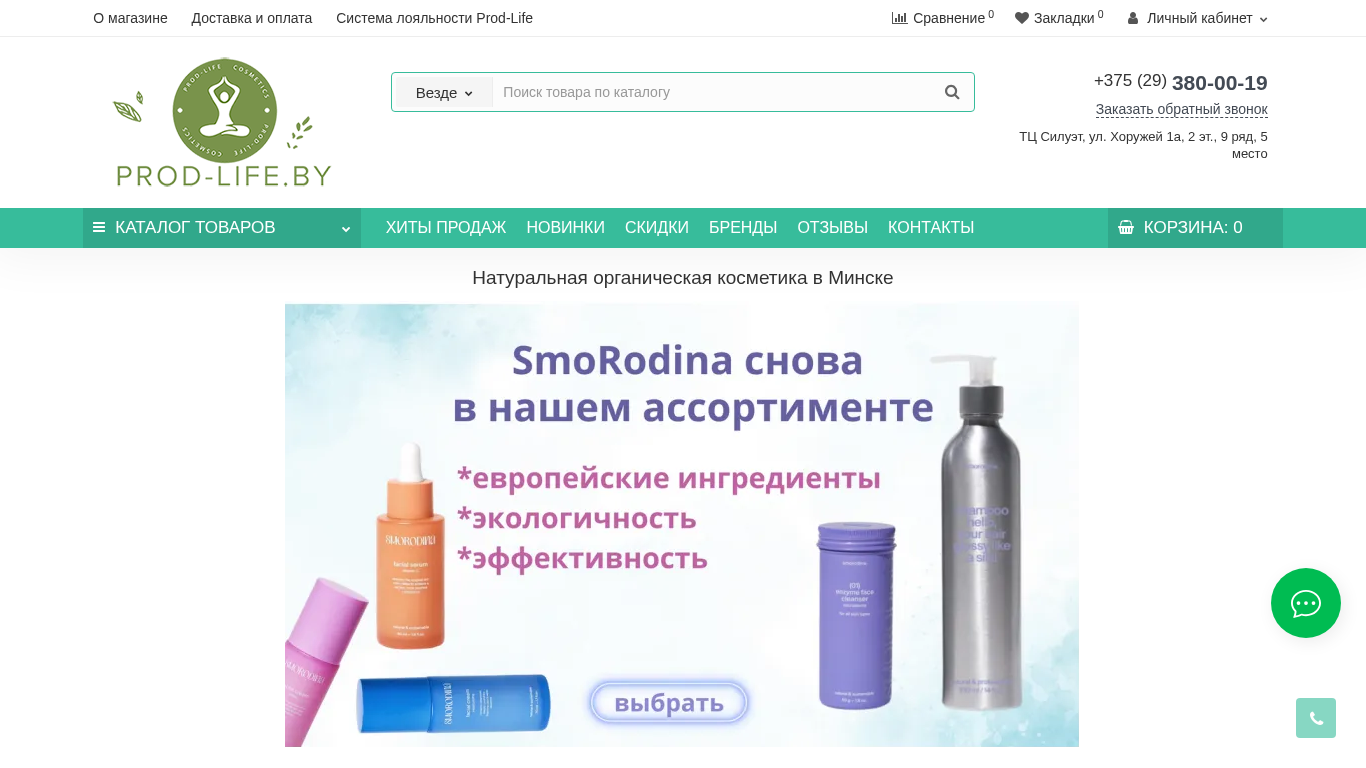
Task: Open the green chat bubble widget
Action: point(1306,603)
